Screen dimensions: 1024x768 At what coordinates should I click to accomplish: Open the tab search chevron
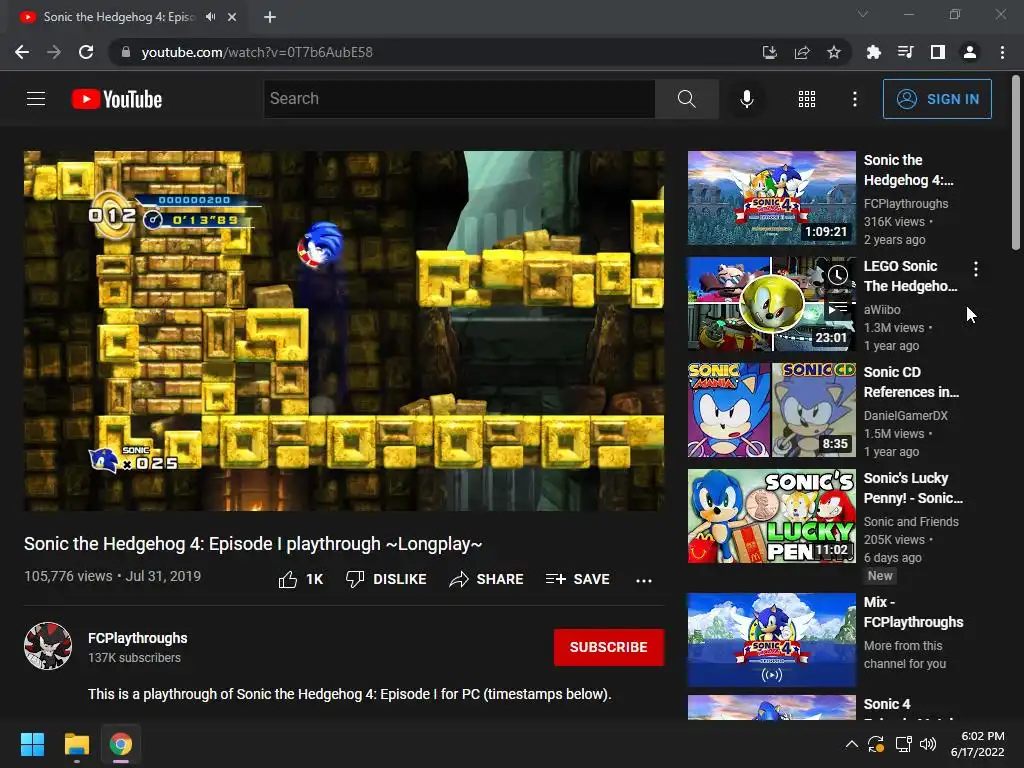(863, 14)
